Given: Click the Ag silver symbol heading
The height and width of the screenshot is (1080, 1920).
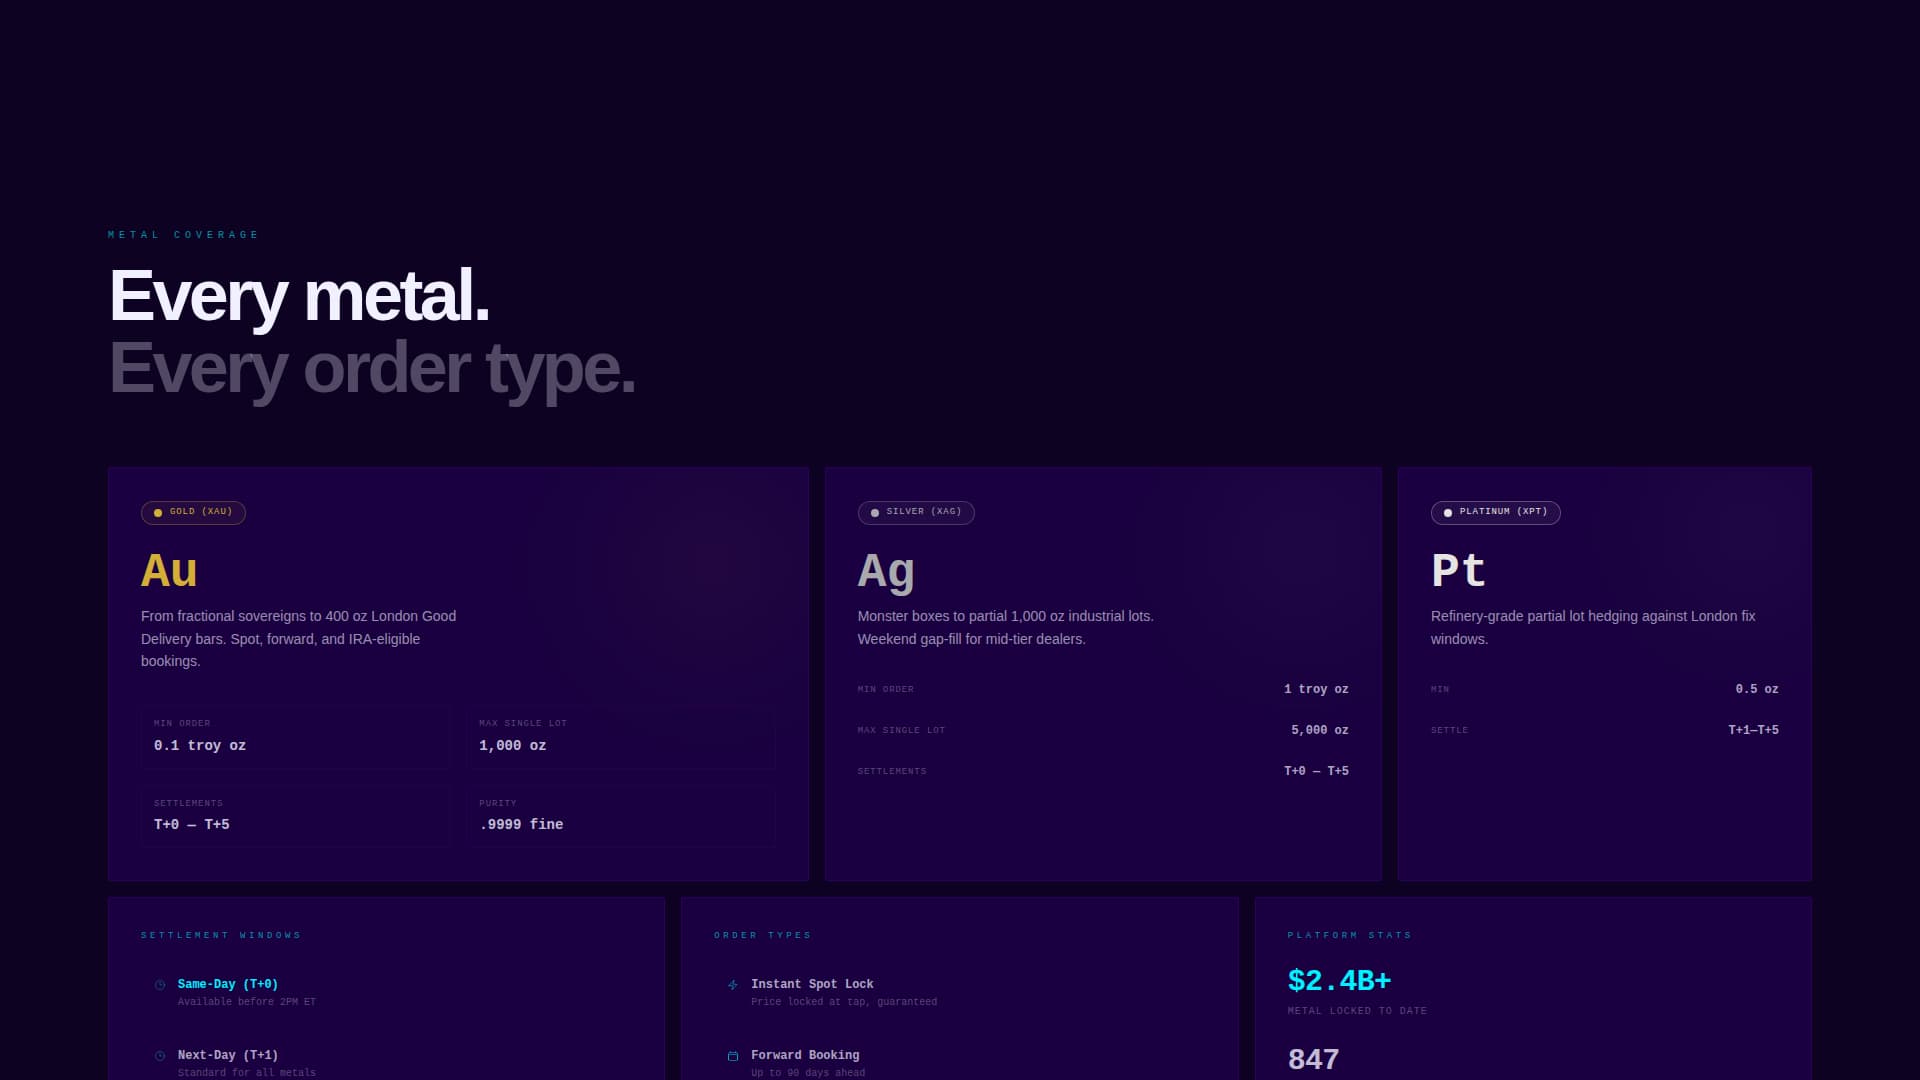Looking at the screenshot, I should point(886,572).
